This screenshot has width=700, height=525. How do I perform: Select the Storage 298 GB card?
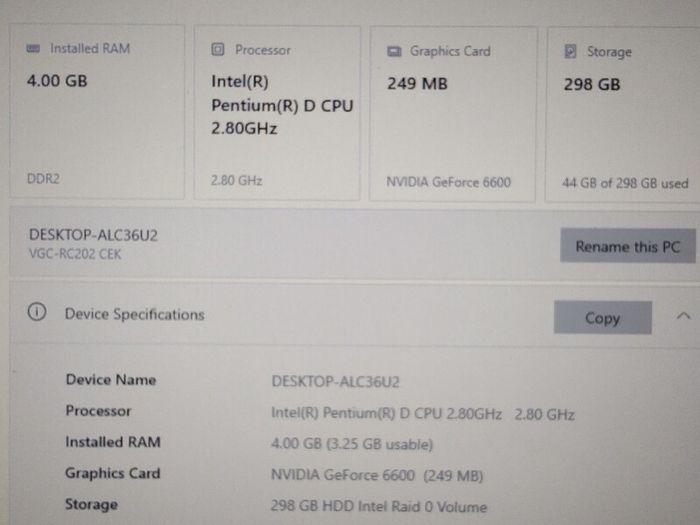(x=623, y=115)
